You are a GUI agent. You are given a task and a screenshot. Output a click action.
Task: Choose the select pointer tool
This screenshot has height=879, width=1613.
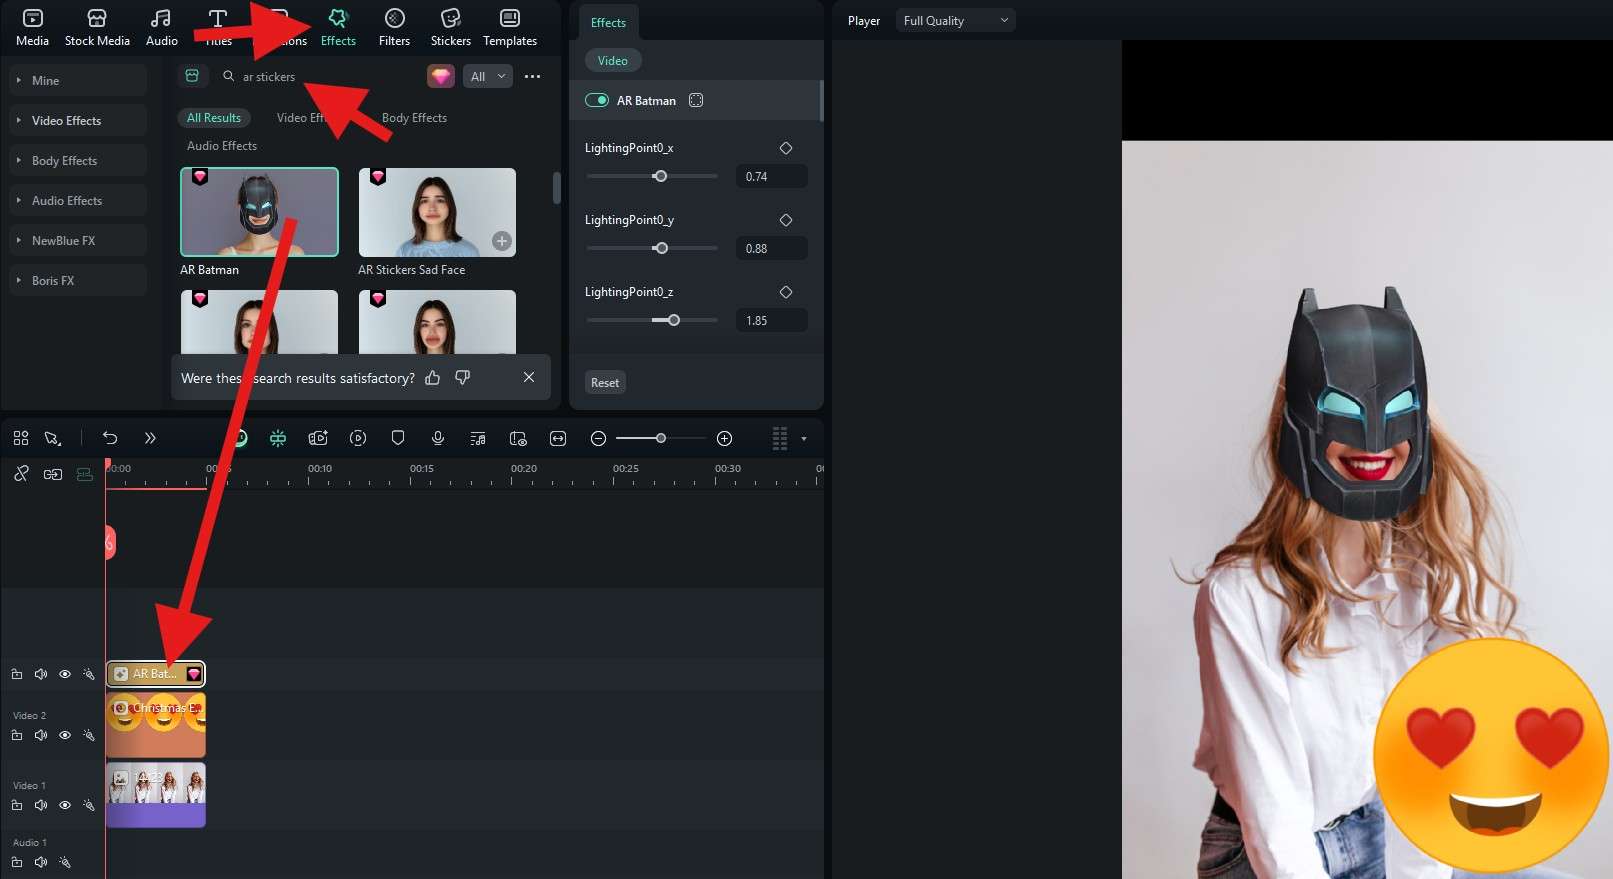[x=53, y=438]
